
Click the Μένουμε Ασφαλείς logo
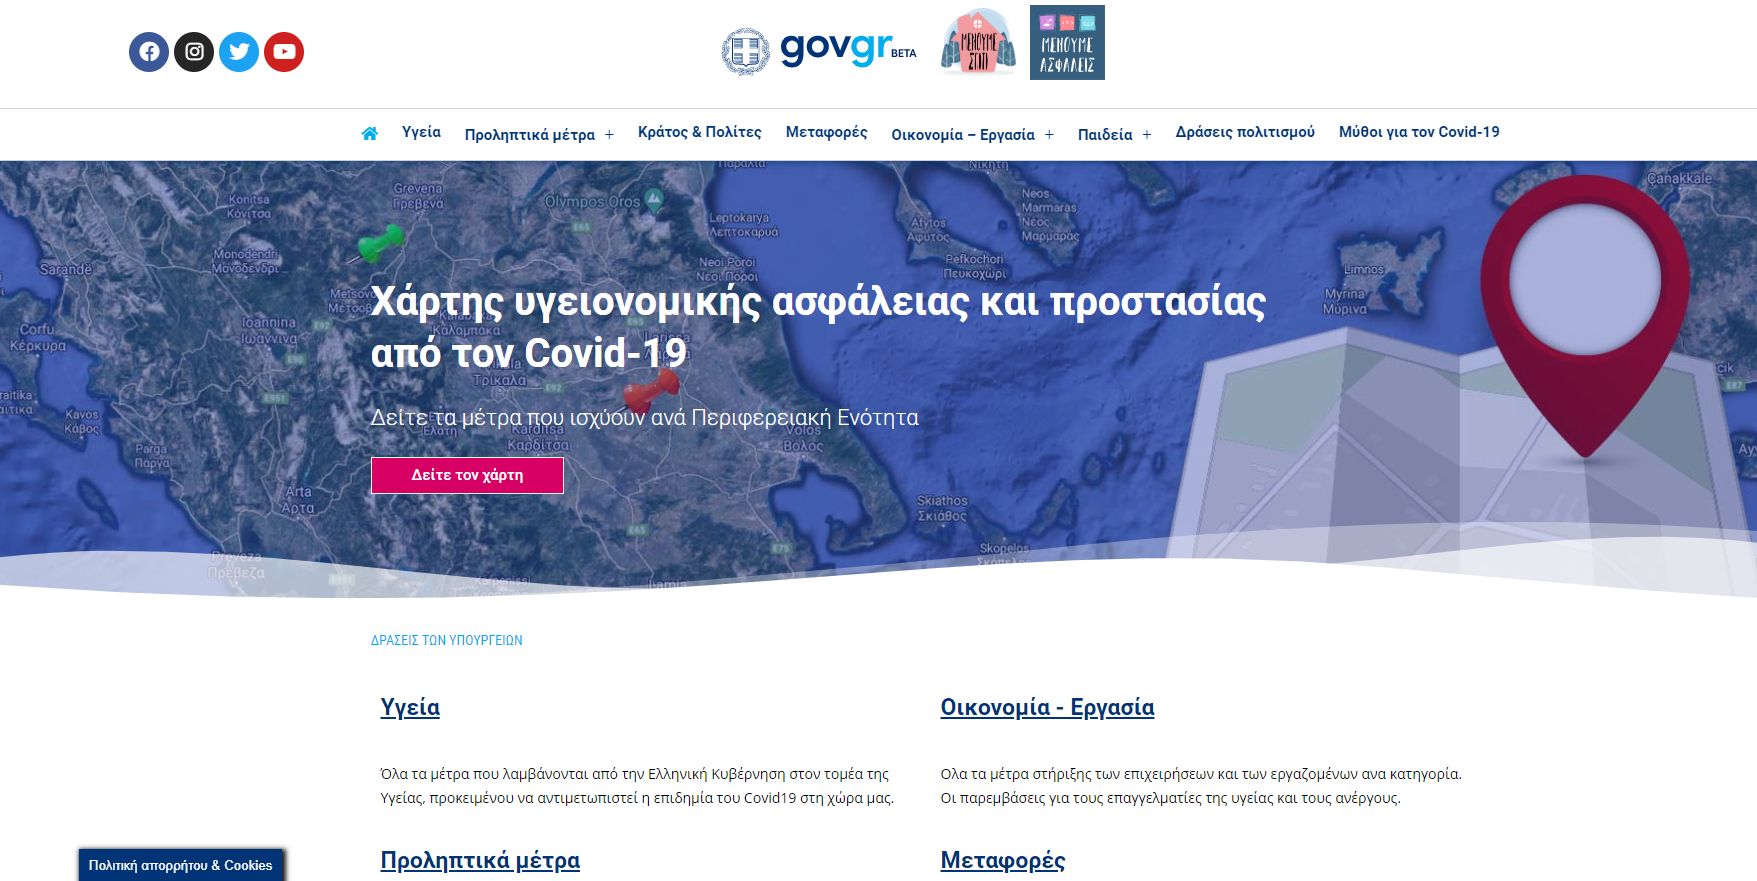click(1067, 42)
